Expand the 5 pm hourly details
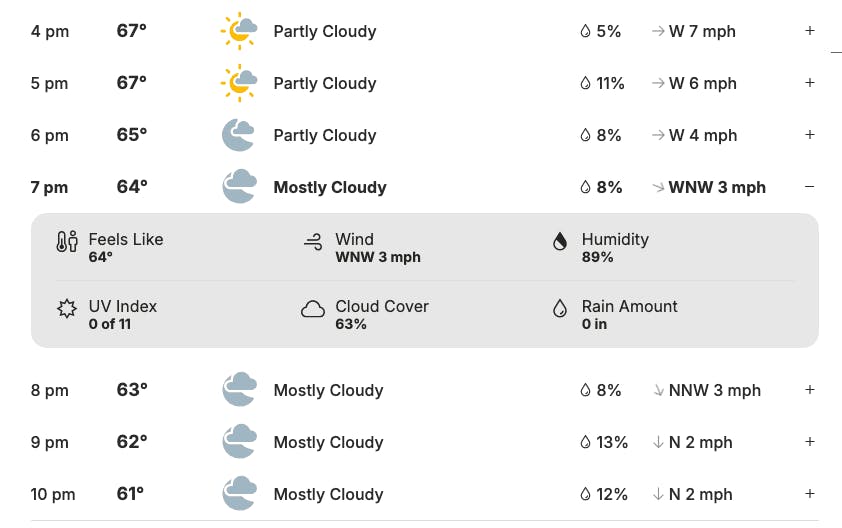The width and height of the screenshot is (842, 528). (x=810, y=83)
